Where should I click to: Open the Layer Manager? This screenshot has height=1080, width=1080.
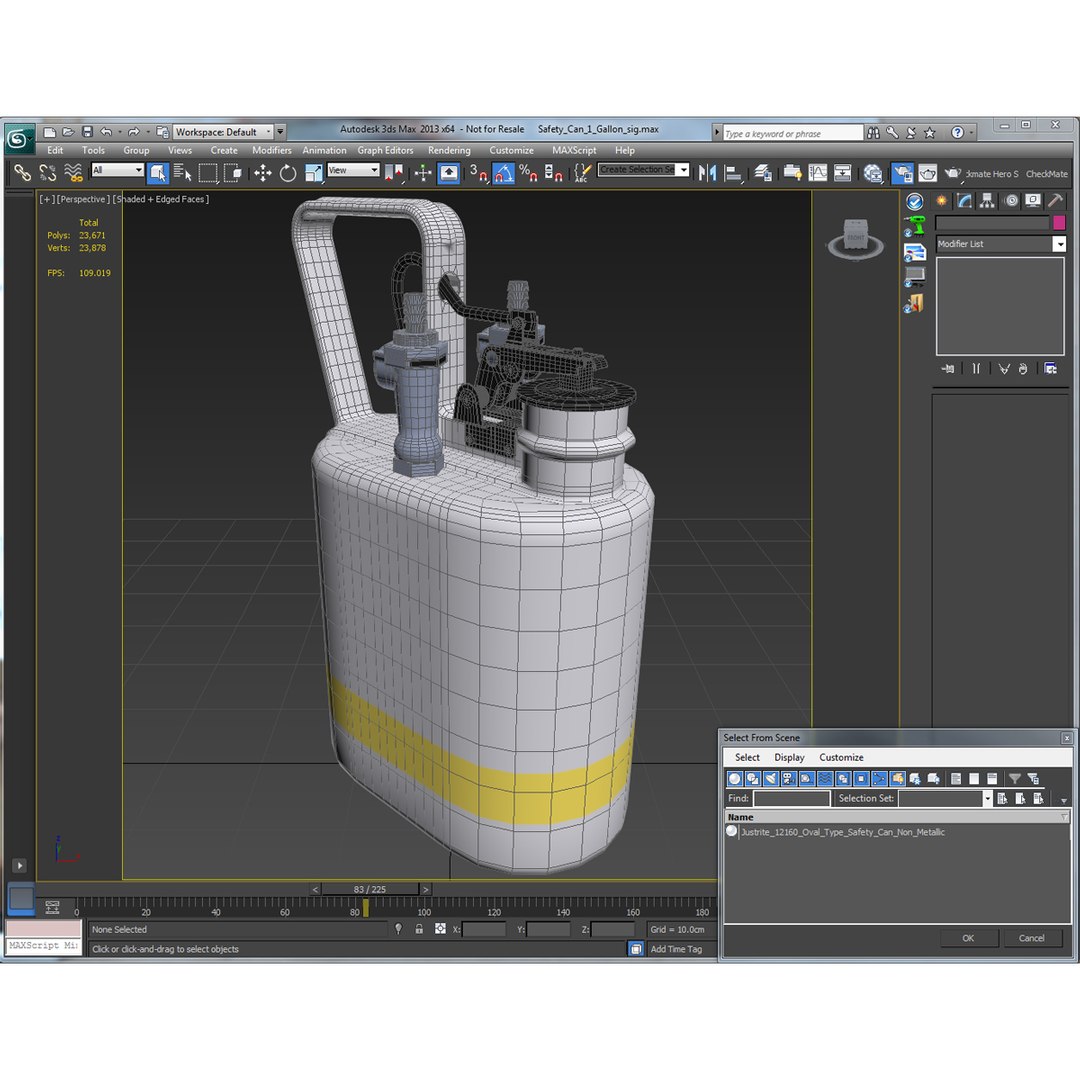(x=762, y=173)
